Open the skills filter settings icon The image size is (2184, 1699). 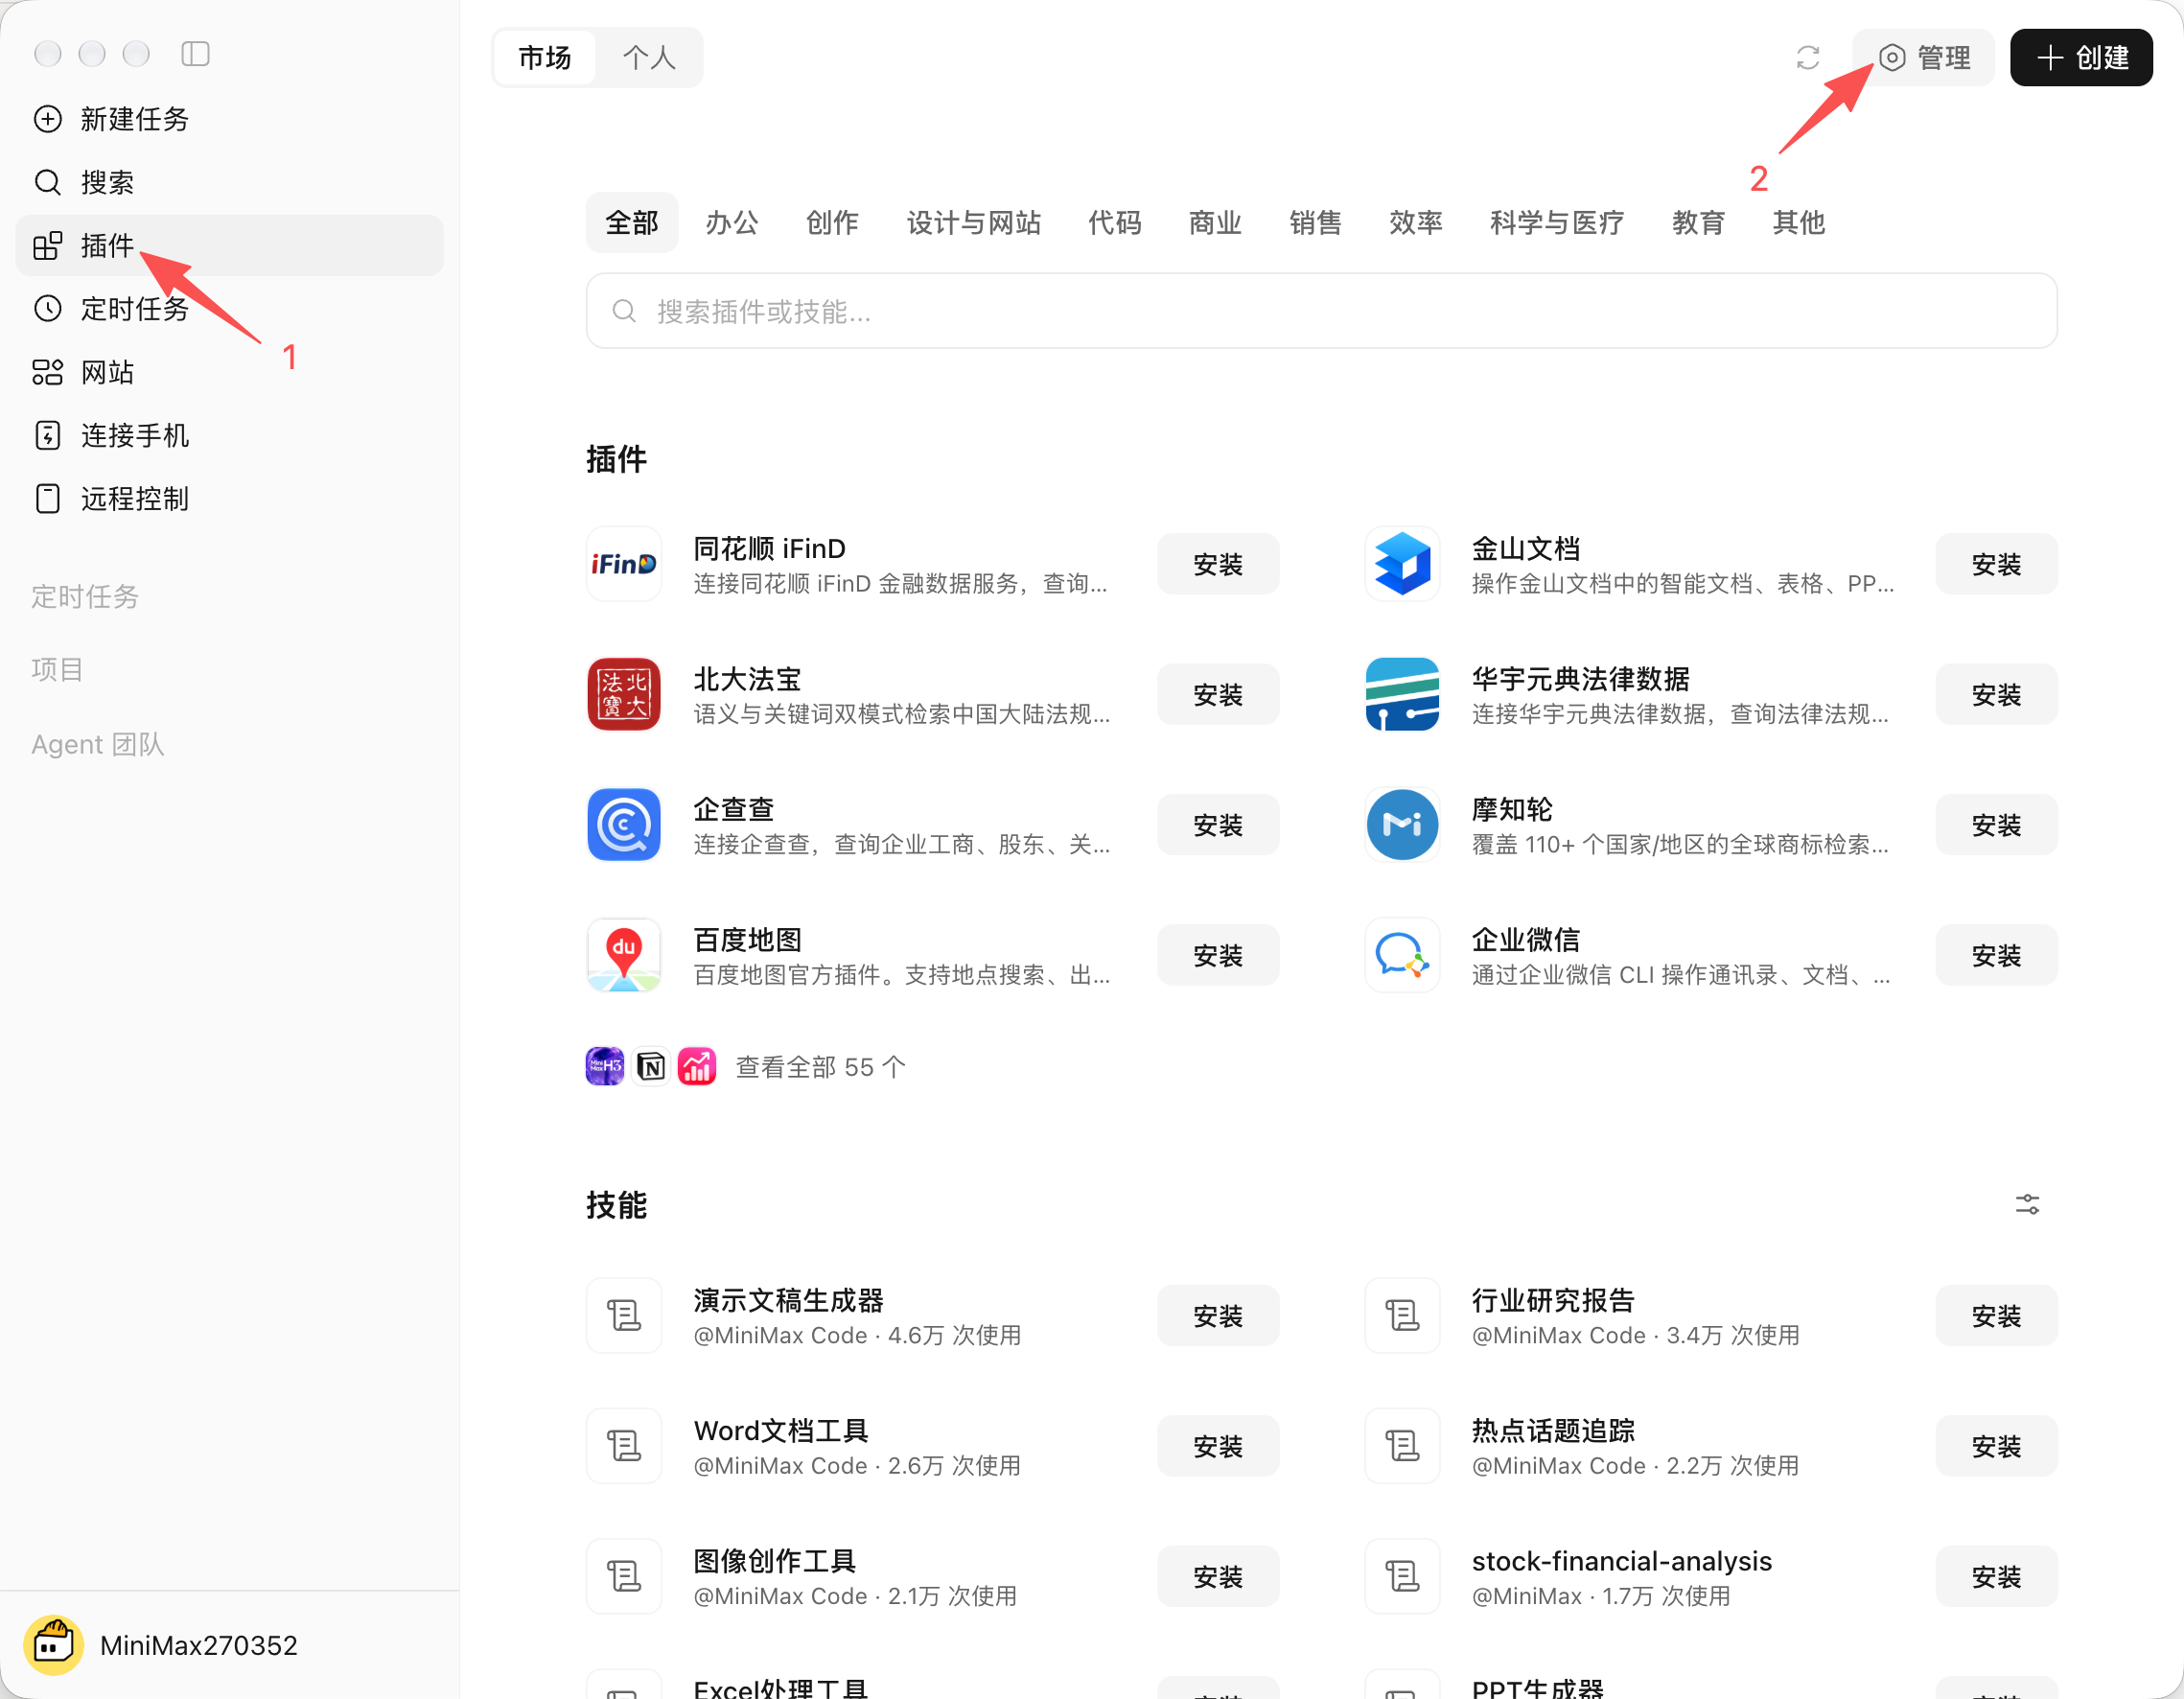(x=2027, y=1204)
